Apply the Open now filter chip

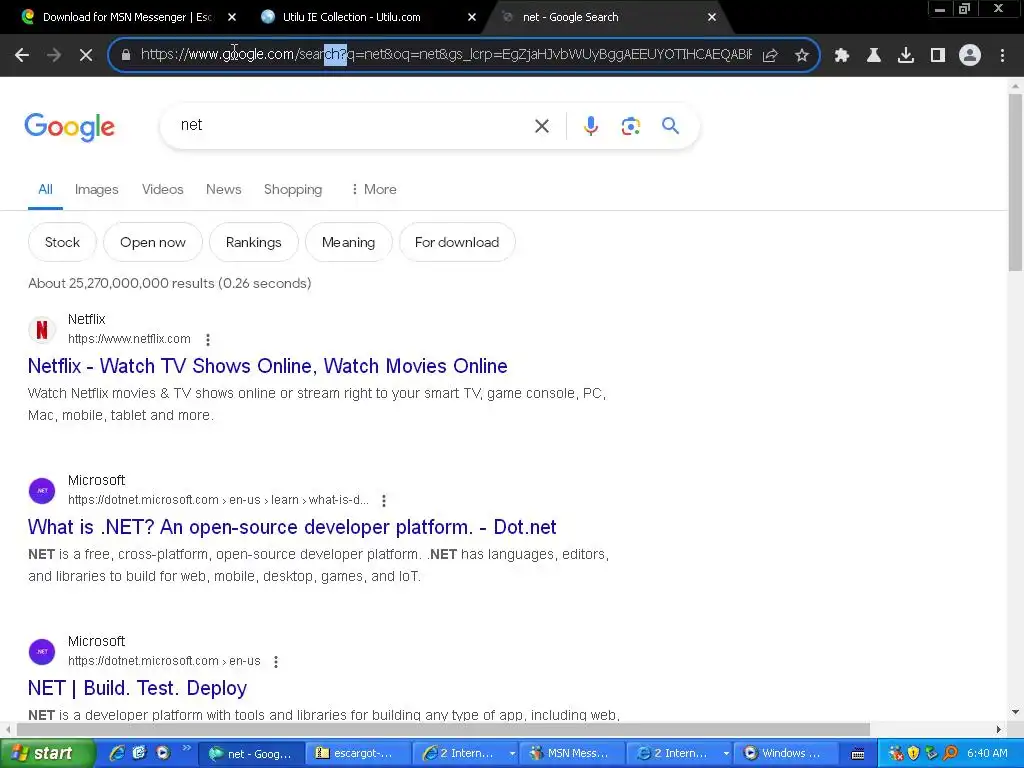coord(153,242)
